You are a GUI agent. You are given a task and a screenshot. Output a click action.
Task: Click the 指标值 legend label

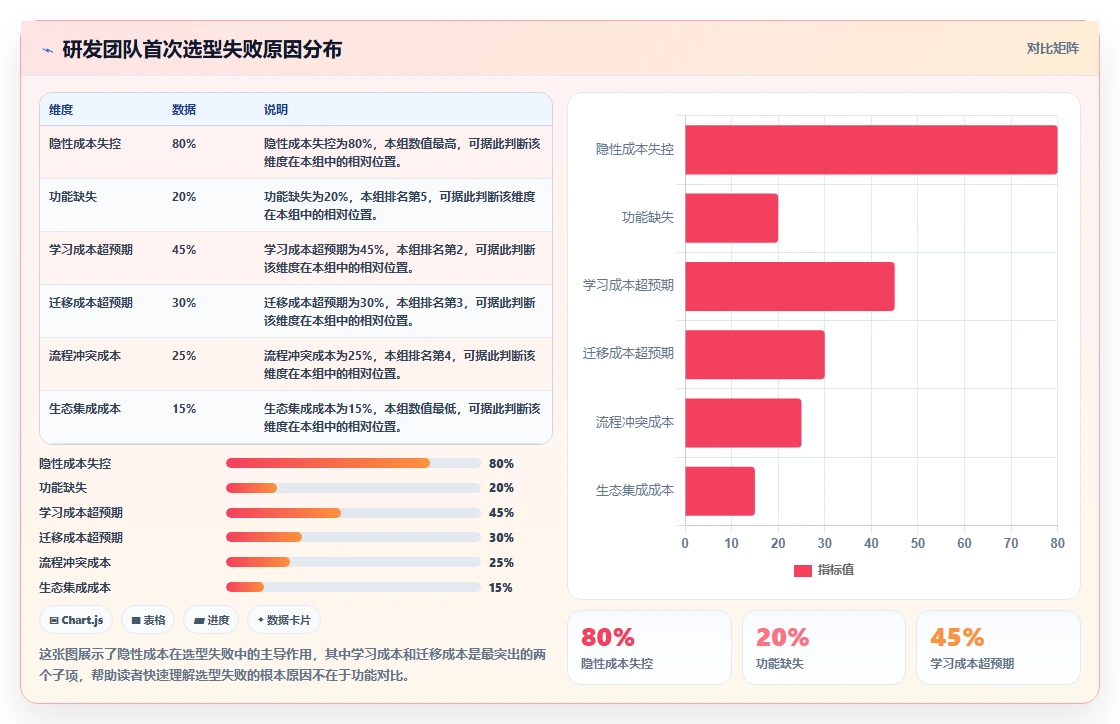point(836,570)
